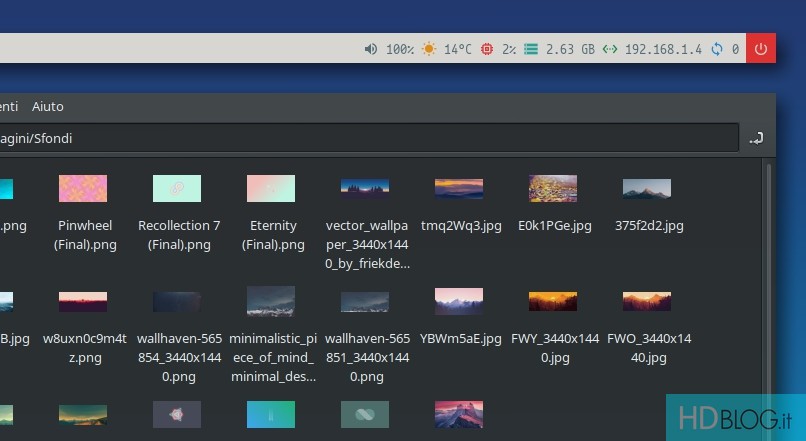Click the red power button

click(761, 48)
